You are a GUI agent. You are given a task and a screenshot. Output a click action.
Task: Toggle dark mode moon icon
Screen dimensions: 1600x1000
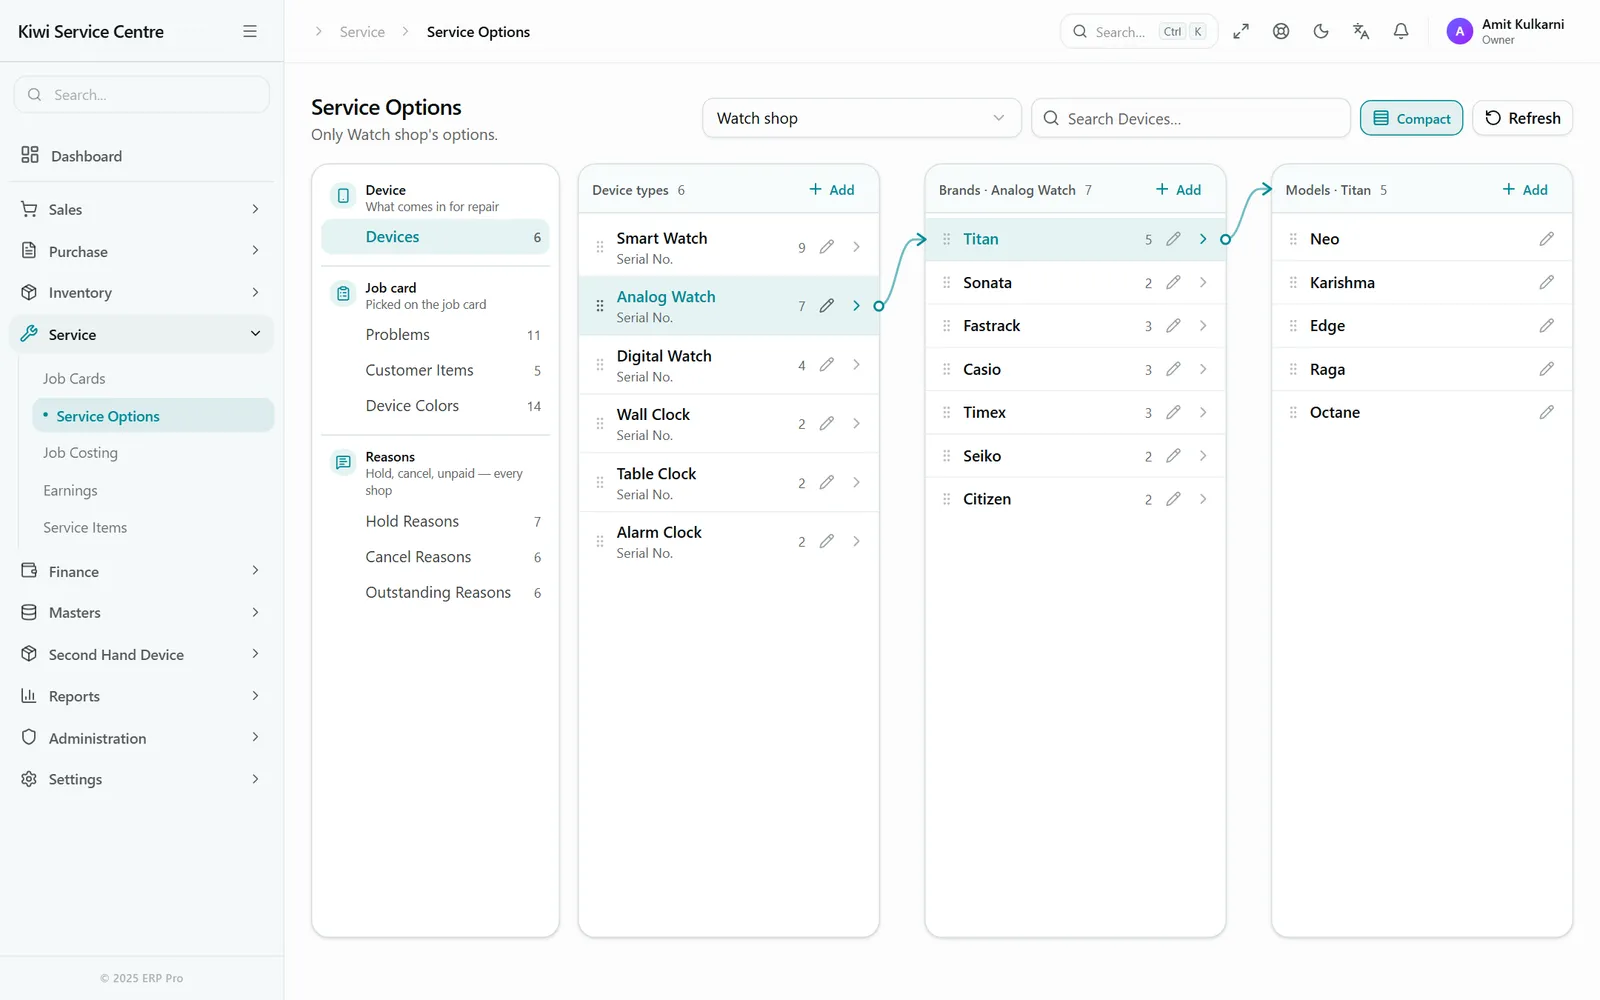[1321, 31]
